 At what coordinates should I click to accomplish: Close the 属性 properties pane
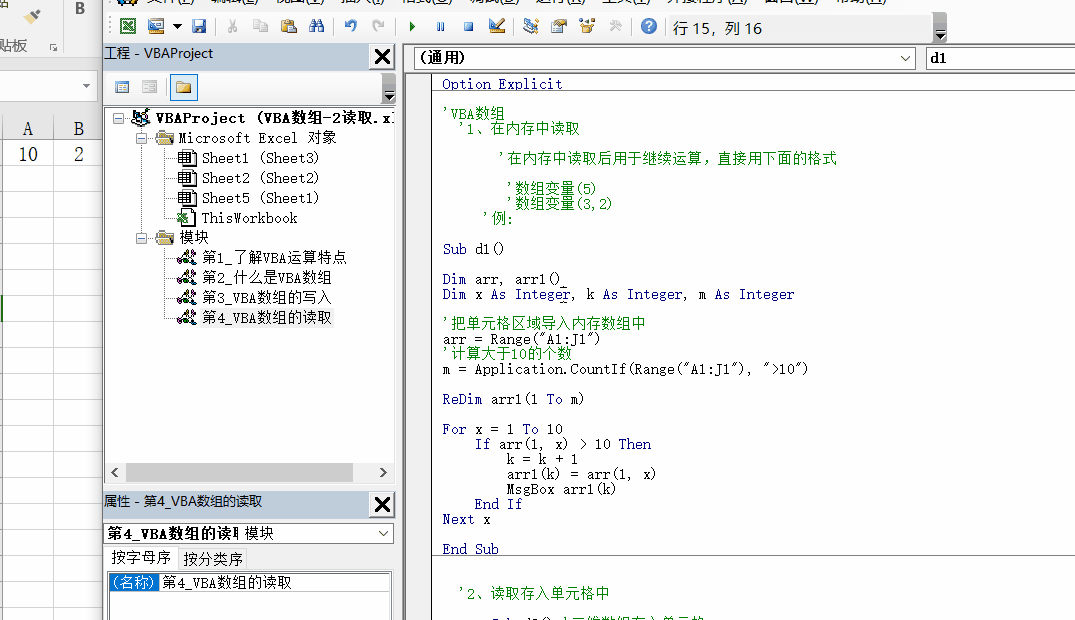coord(383,505)
